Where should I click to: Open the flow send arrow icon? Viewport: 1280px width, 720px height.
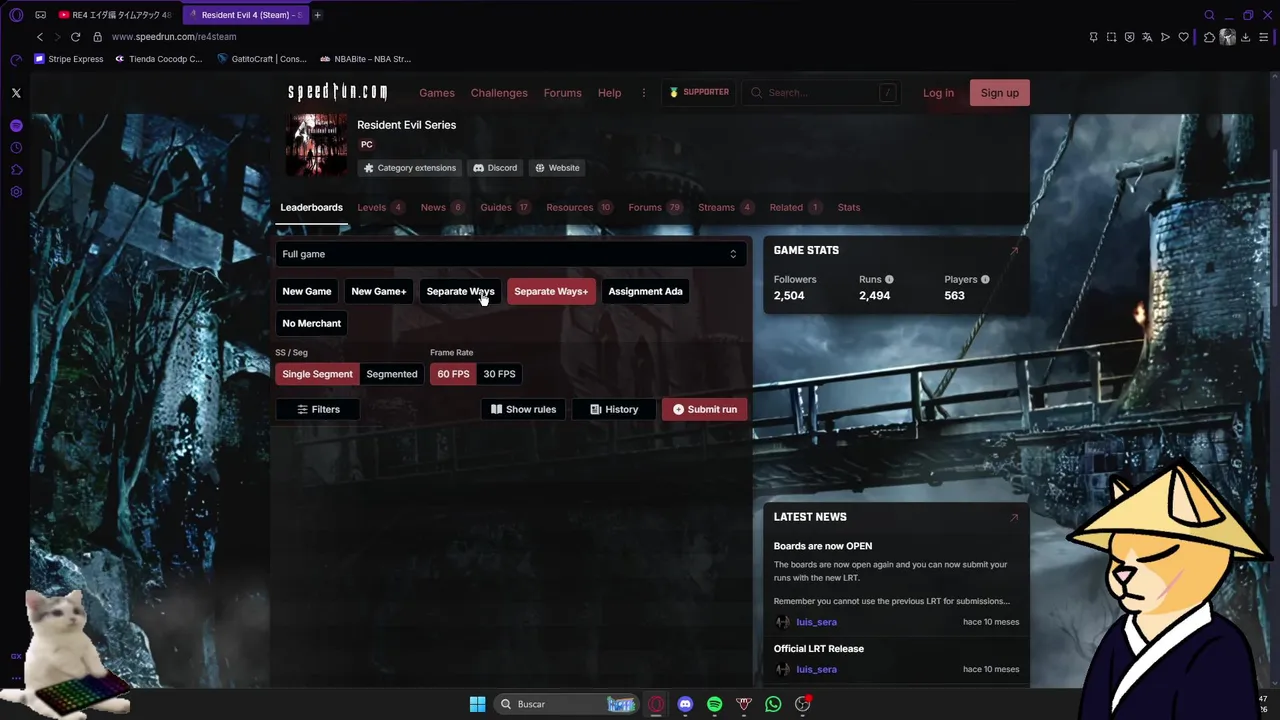[x=1165, y=37]
